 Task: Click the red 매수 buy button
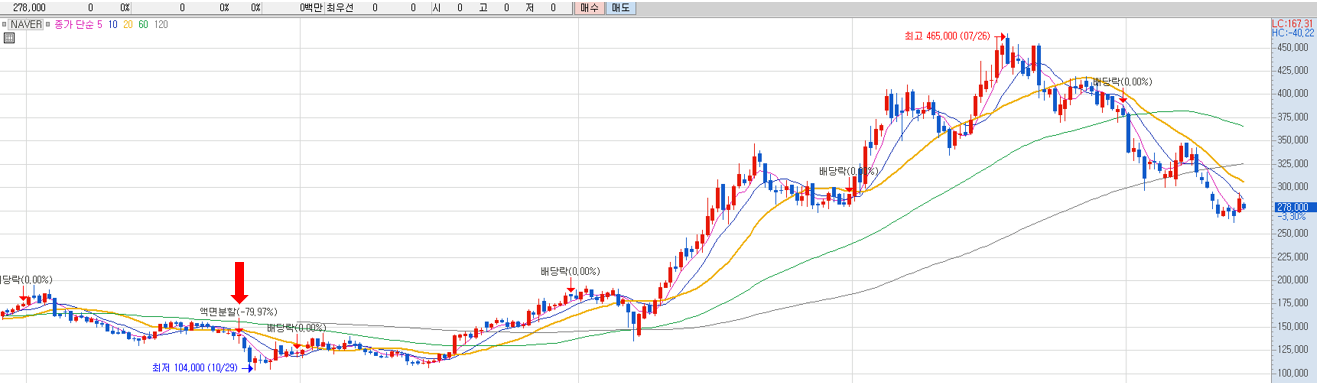click(x=590, y=7)
